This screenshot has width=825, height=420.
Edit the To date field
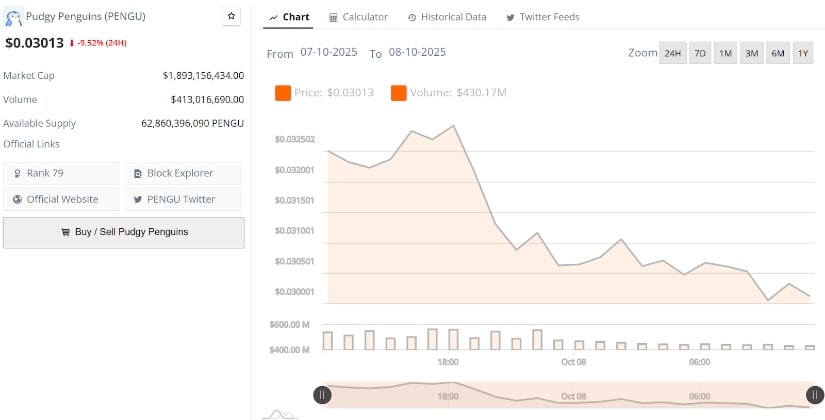tap(417, 53)
